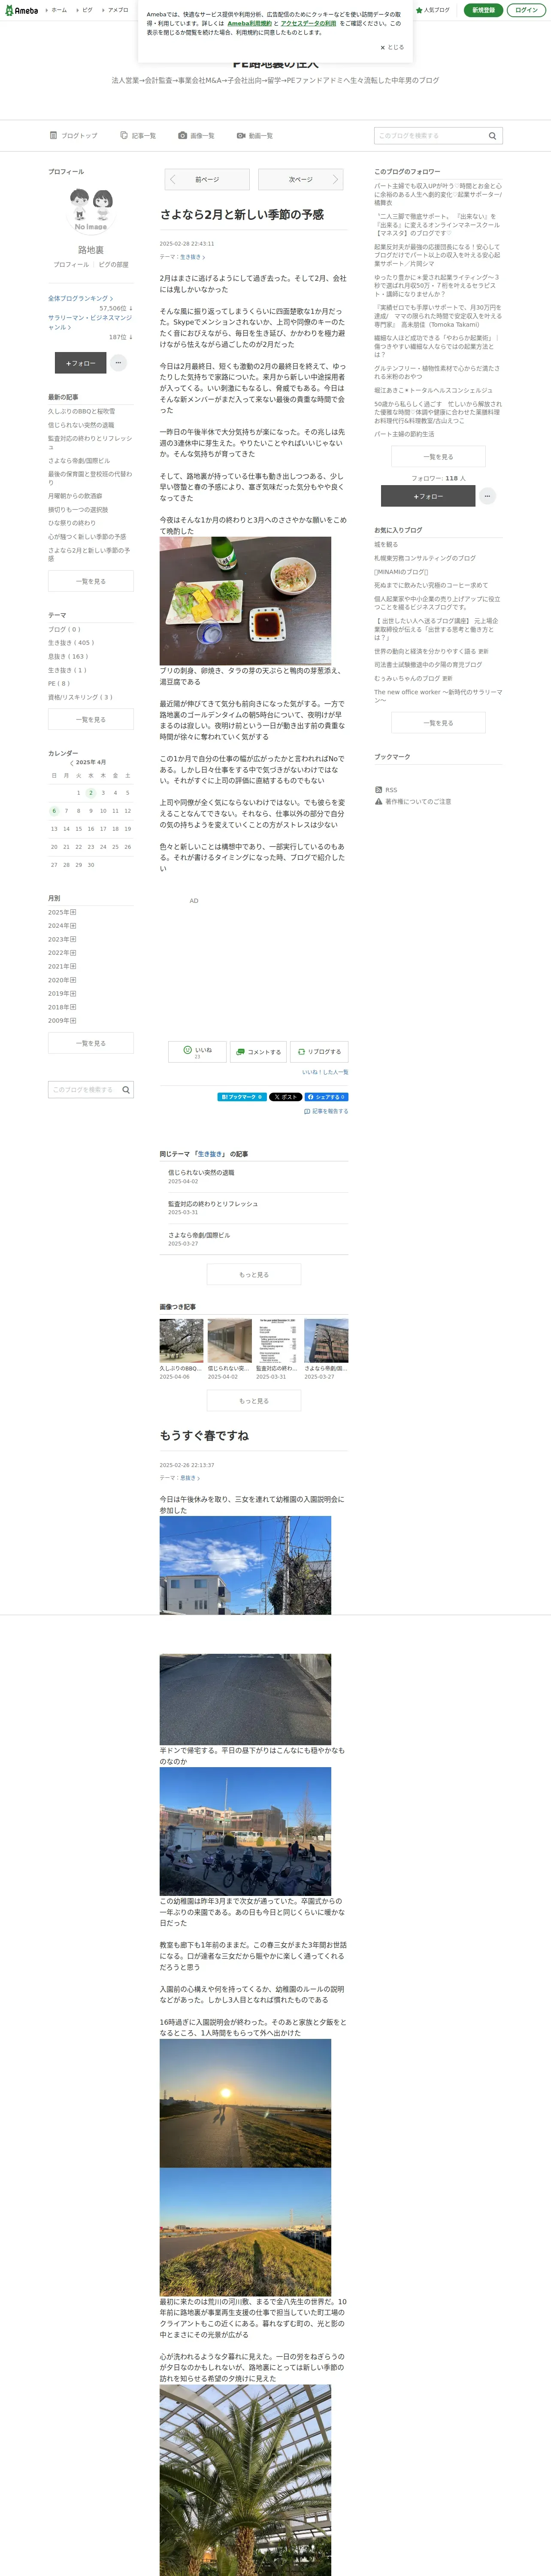551x2576 pixels.
Task: Open the 久しぶりのBBQ image thumbnail
Action: tap(181, 1341)
